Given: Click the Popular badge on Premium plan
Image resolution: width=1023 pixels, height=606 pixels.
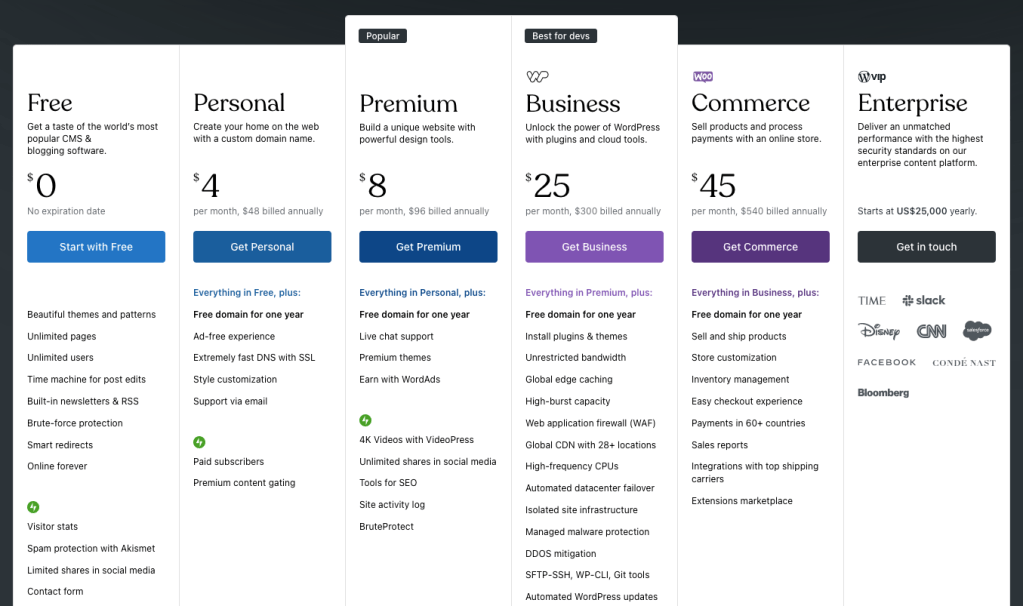Looking at the screenshot, I should 382,36.
